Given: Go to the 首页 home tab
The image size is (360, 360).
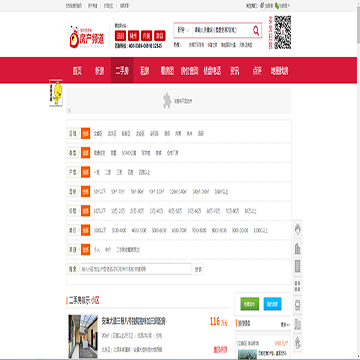Looking at the screenshot, I should 77,71.
